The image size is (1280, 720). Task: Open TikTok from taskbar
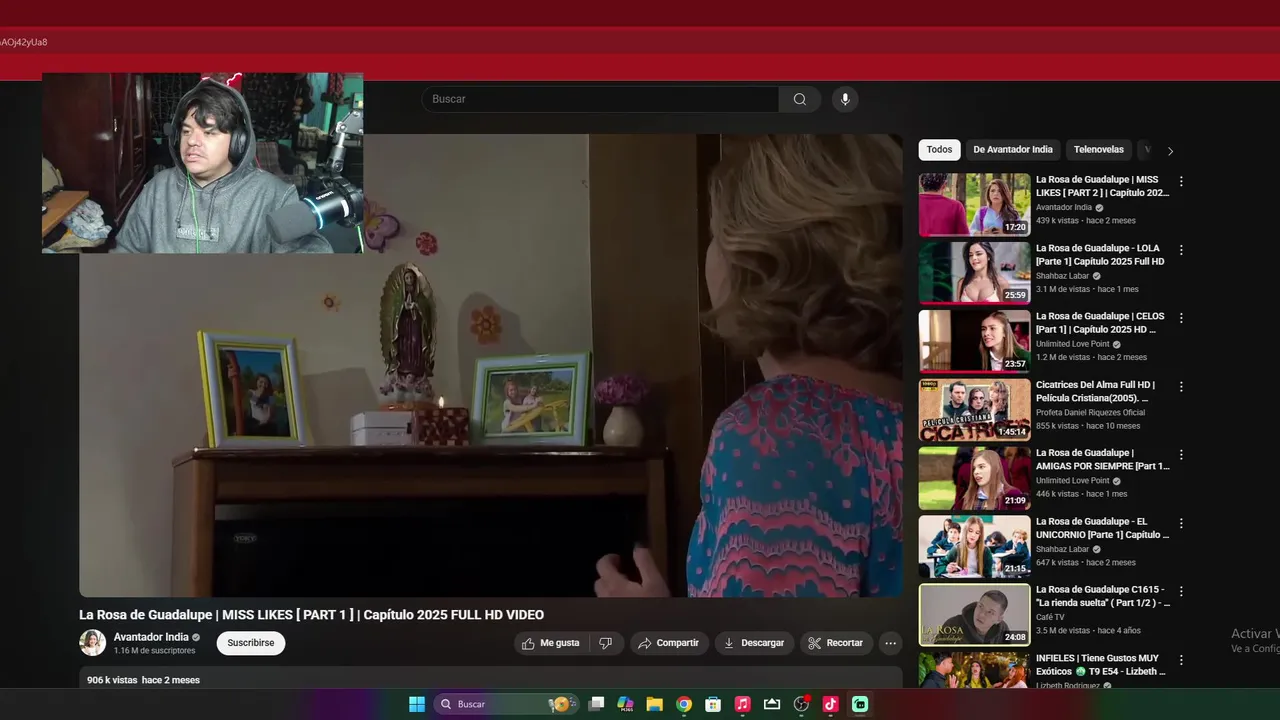pos(830,704)
